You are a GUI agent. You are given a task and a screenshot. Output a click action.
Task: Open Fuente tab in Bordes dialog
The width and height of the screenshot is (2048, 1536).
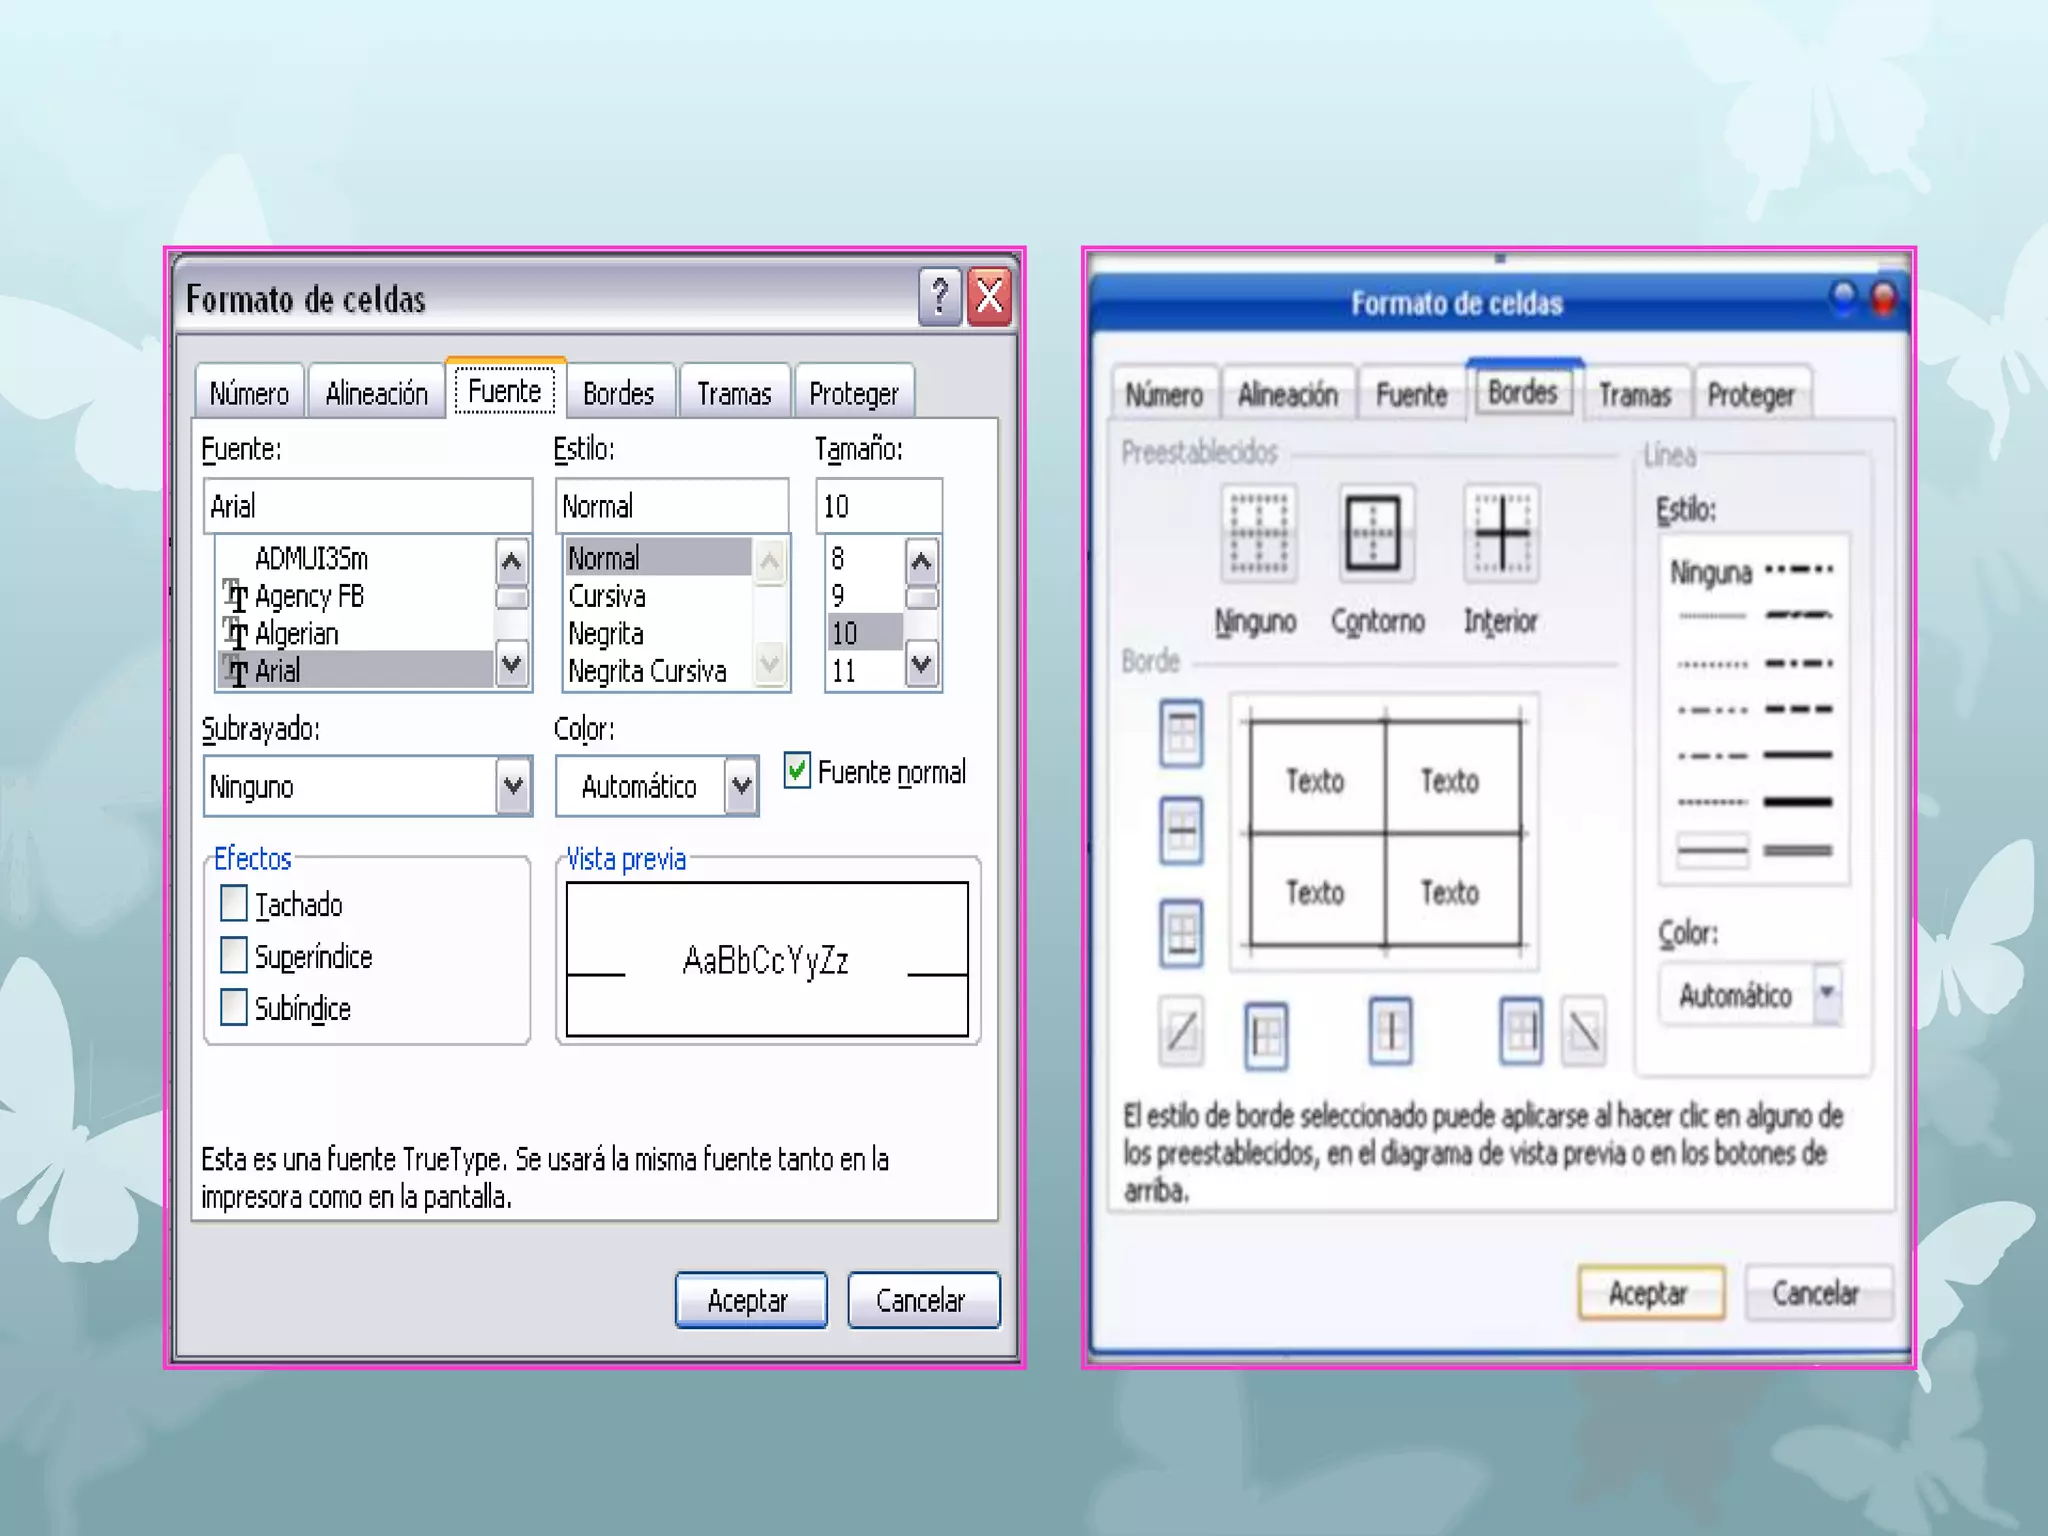pyautogui.click(x=1411, y=395)
